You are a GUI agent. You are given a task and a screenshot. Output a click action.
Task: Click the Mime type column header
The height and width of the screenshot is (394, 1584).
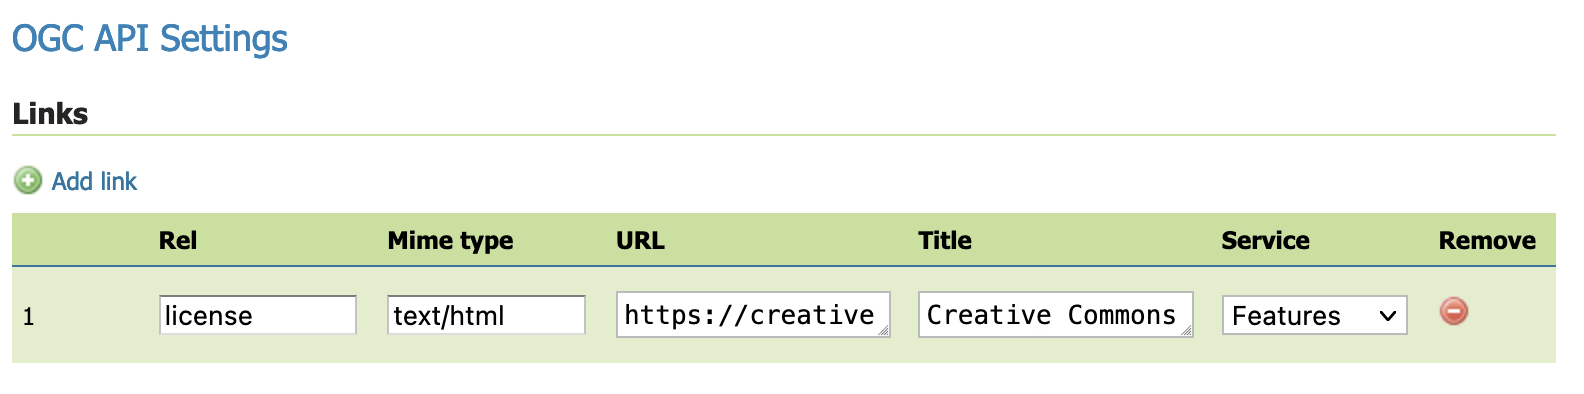(450, 240)
